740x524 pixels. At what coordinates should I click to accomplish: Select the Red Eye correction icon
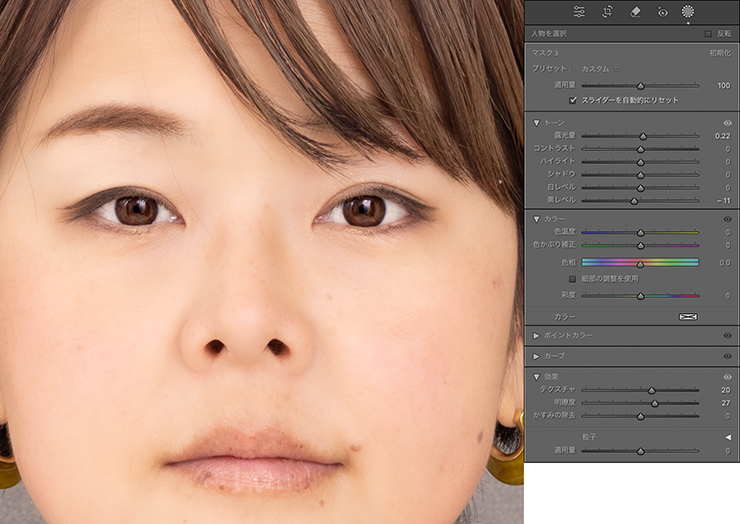(662, 12)
